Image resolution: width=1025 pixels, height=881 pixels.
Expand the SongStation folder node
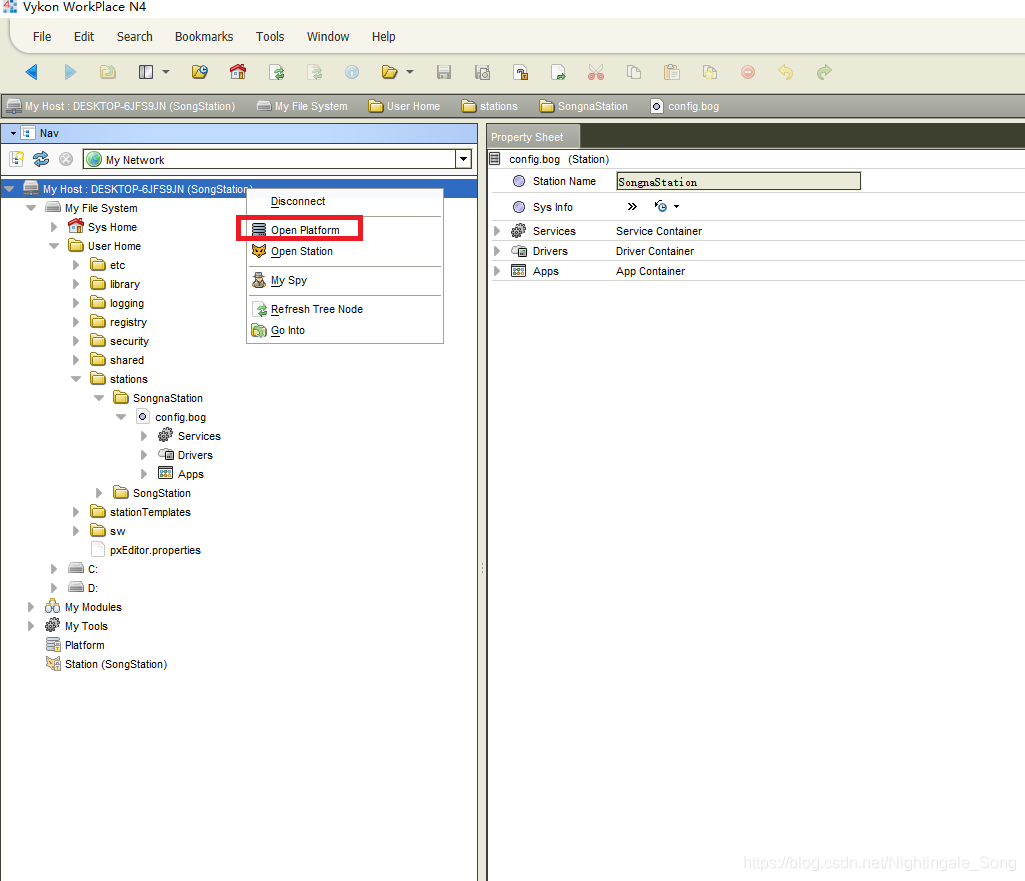click(x=99, y=493)
